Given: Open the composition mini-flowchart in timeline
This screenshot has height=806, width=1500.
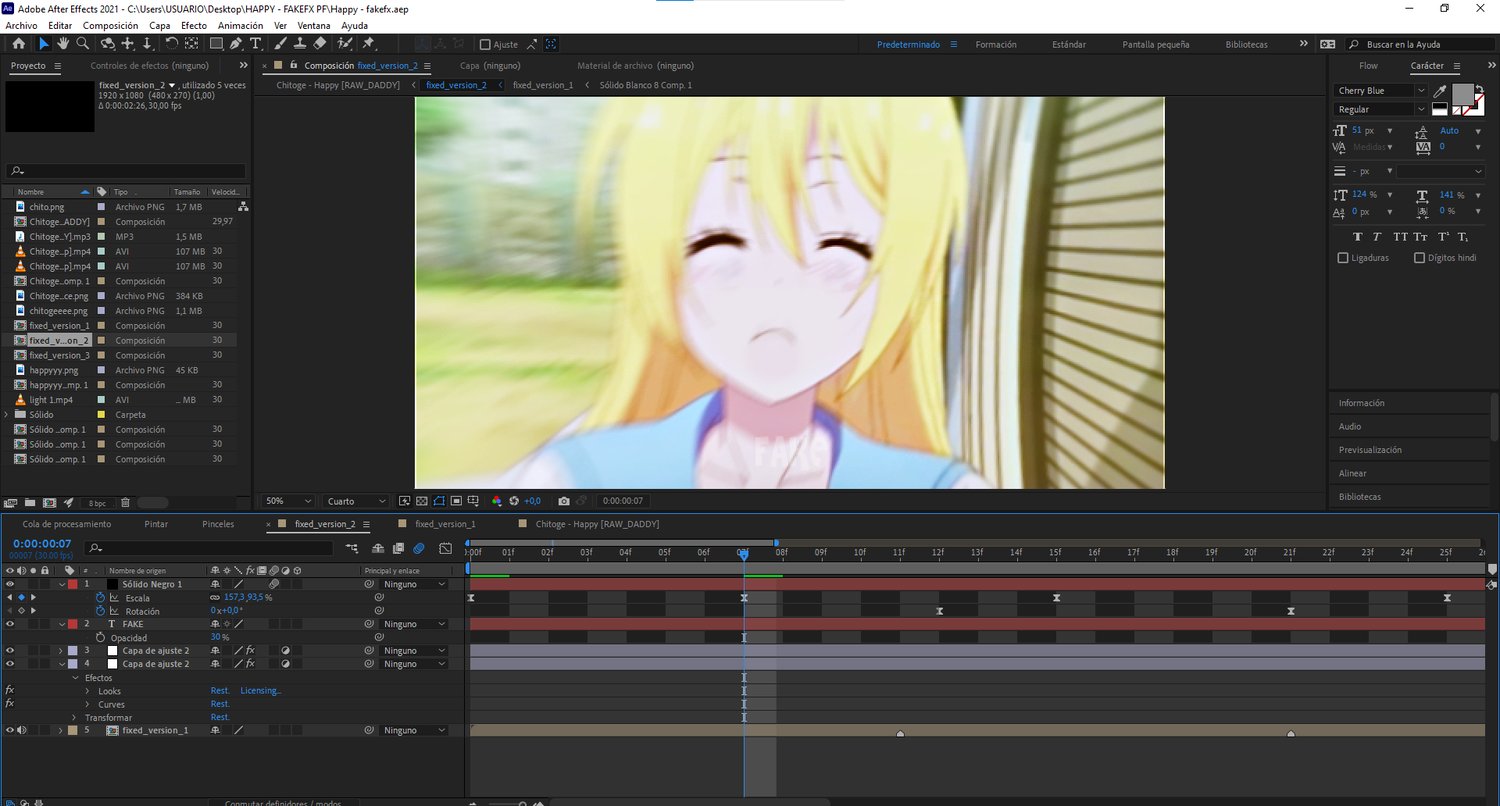Looking at the screenshot, I should [351, 548].
